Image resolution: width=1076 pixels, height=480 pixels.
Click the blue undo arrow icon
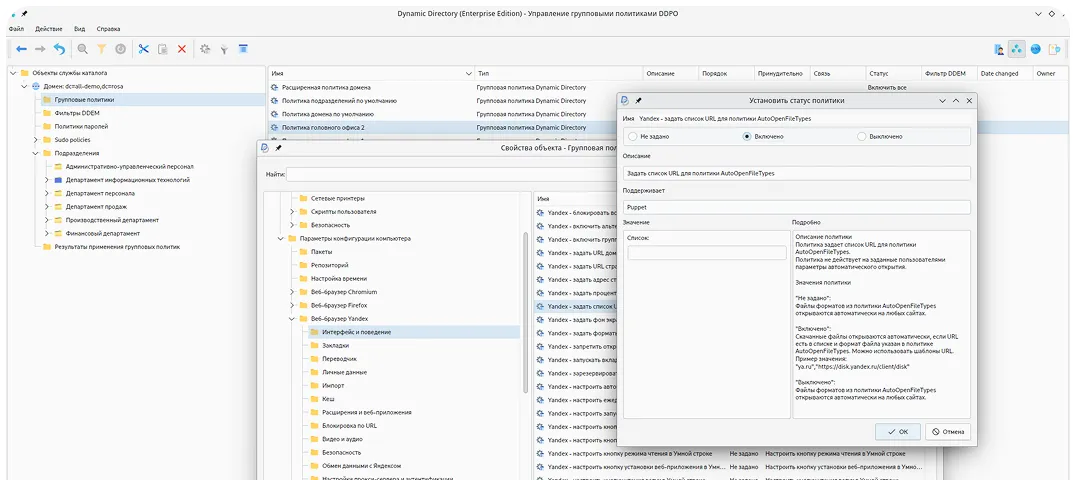59,49
